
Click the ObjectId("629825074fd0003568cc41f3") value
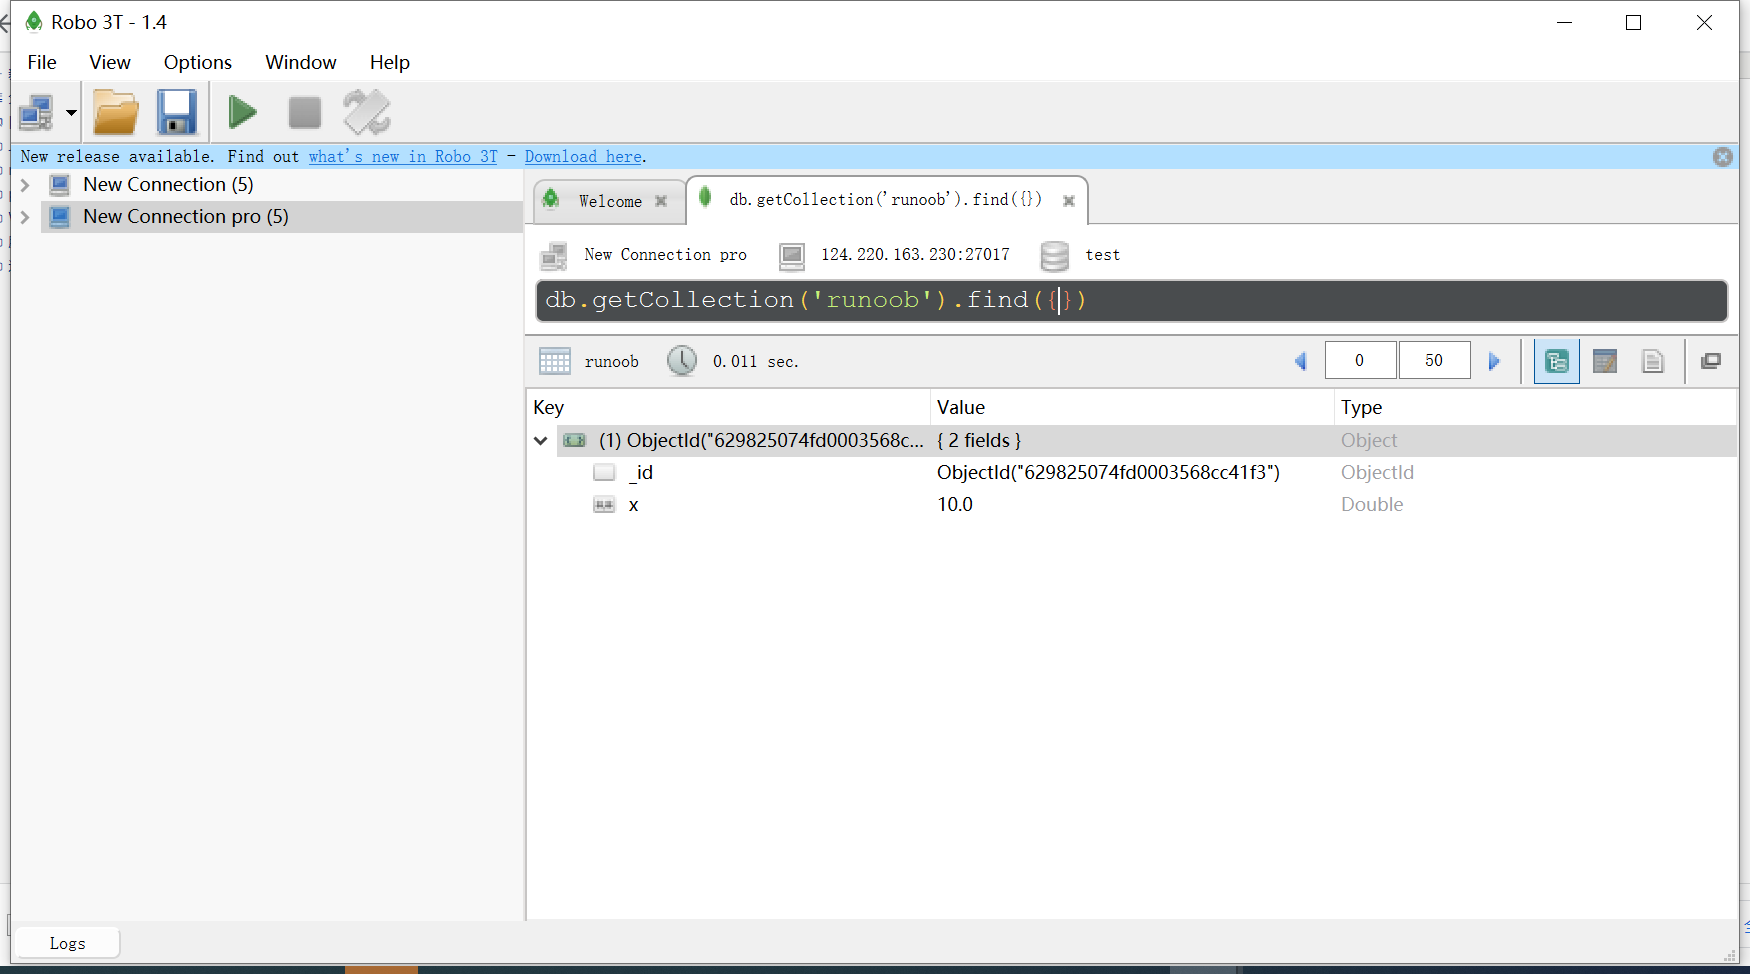(1108, 473)
